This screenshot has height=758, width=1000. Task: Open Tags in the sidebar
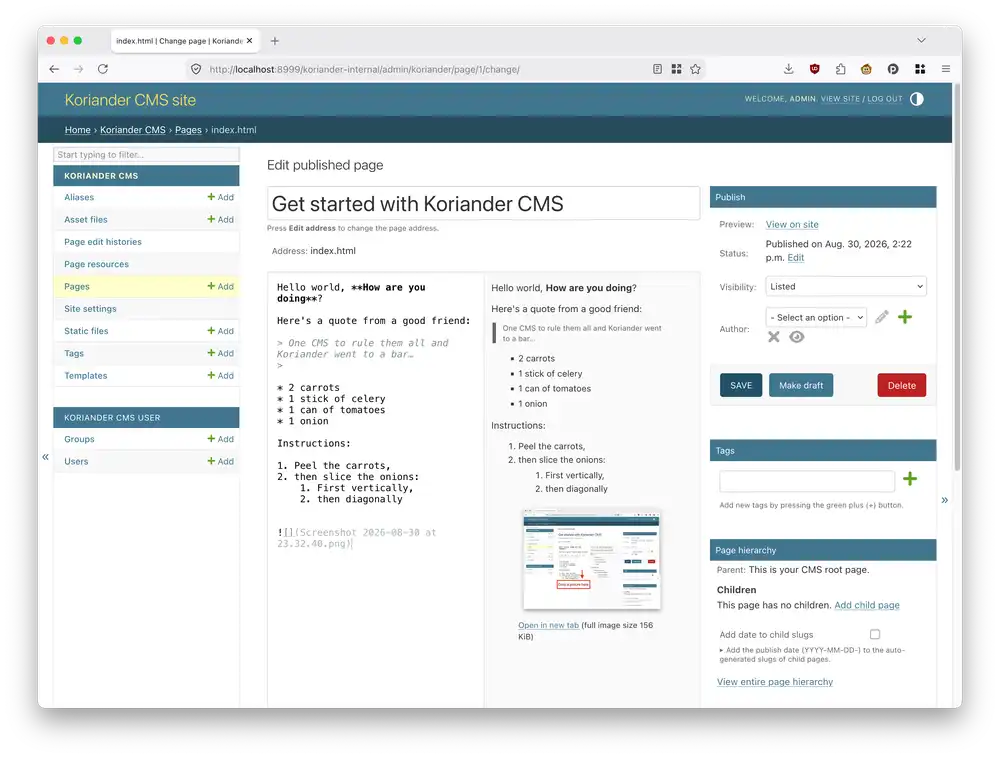(x=74, y=353)
